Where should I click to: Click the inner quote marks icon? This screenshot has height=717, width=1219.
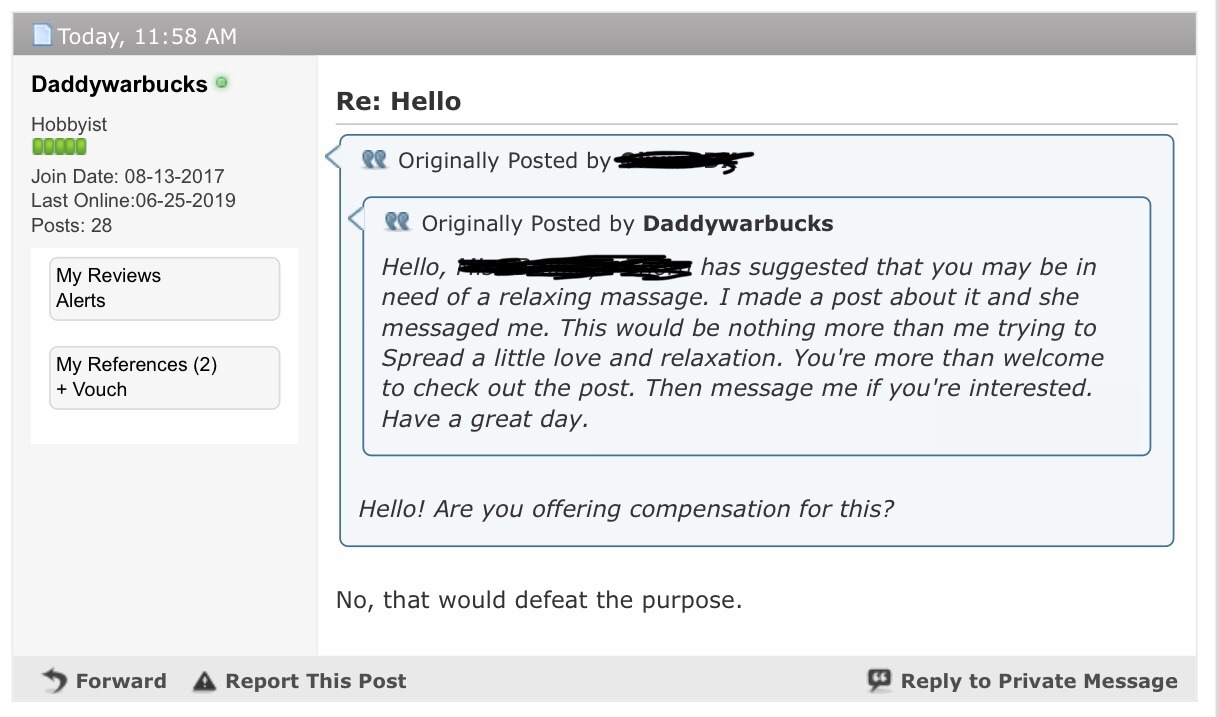pos(397,222)
